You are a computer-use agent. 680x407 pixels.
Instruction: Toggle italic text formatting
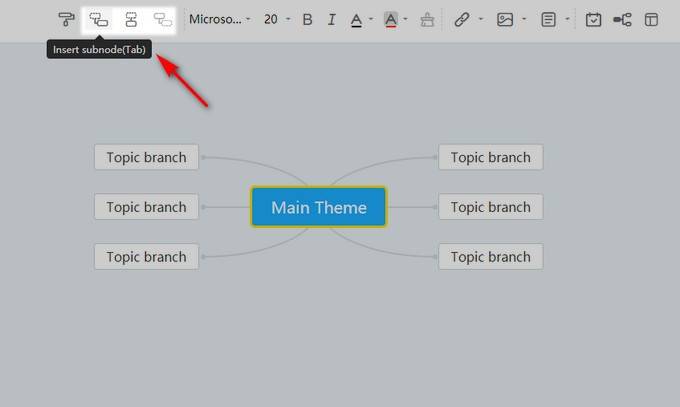tap(332, 19)
